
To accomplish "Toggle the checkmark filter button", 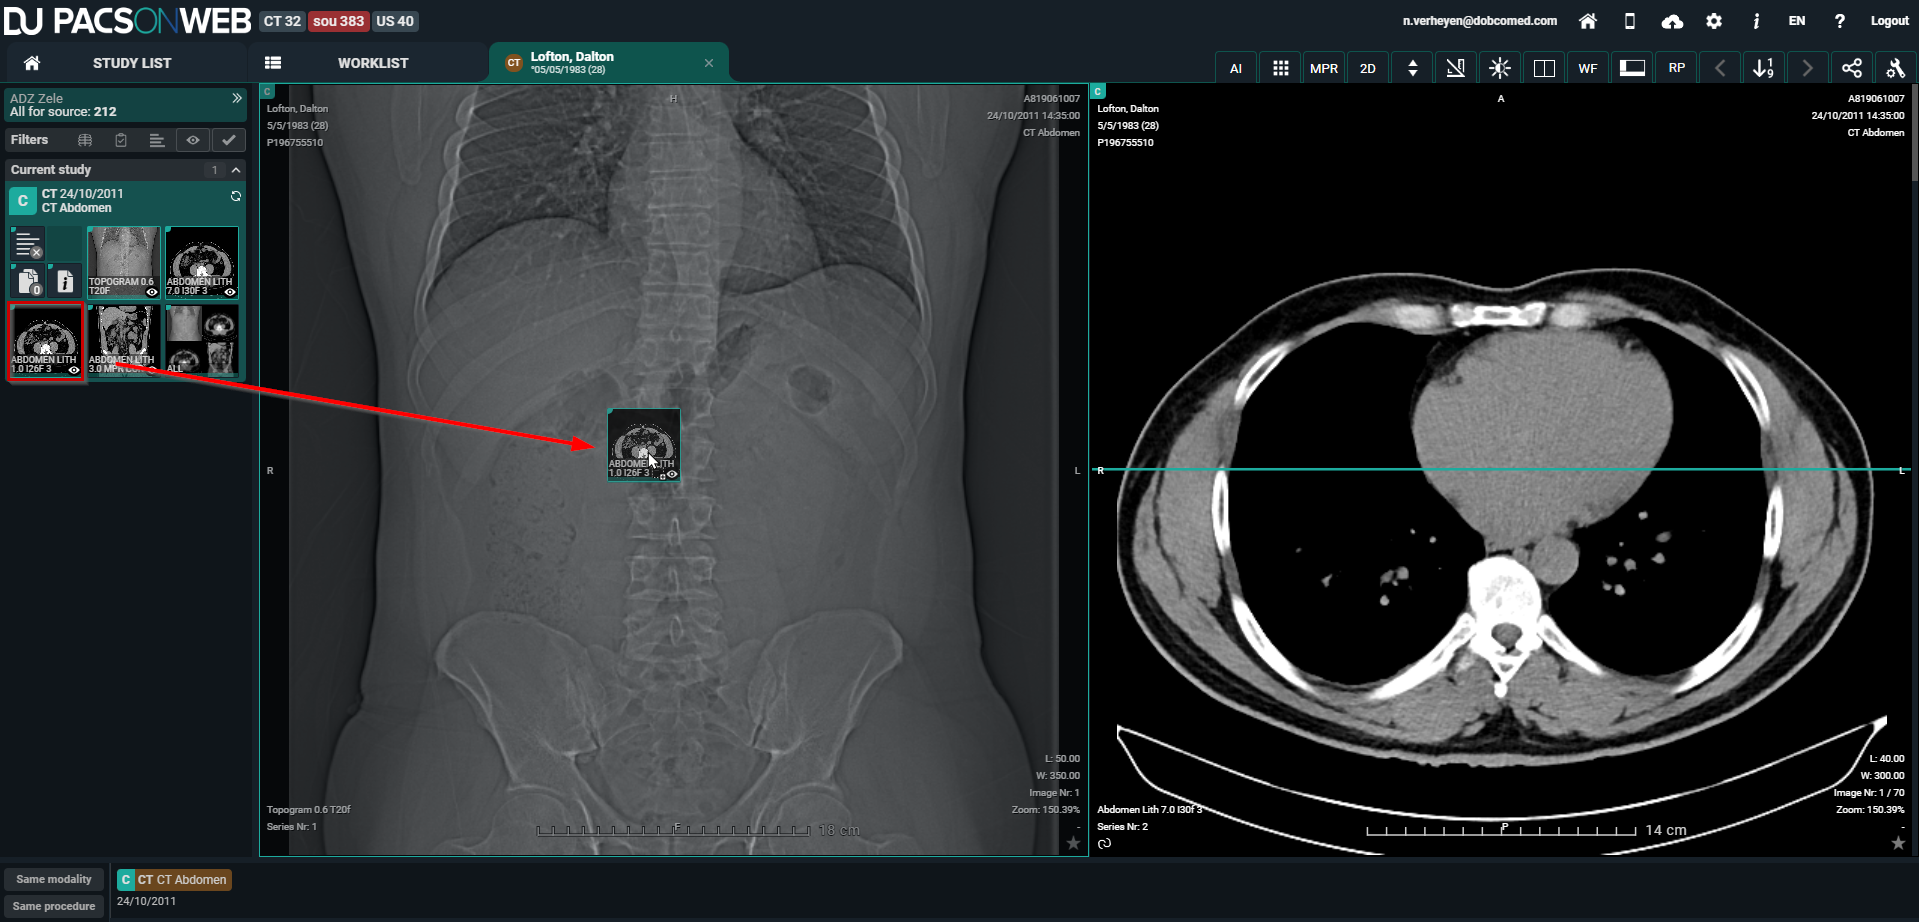I will click(229, 140).
